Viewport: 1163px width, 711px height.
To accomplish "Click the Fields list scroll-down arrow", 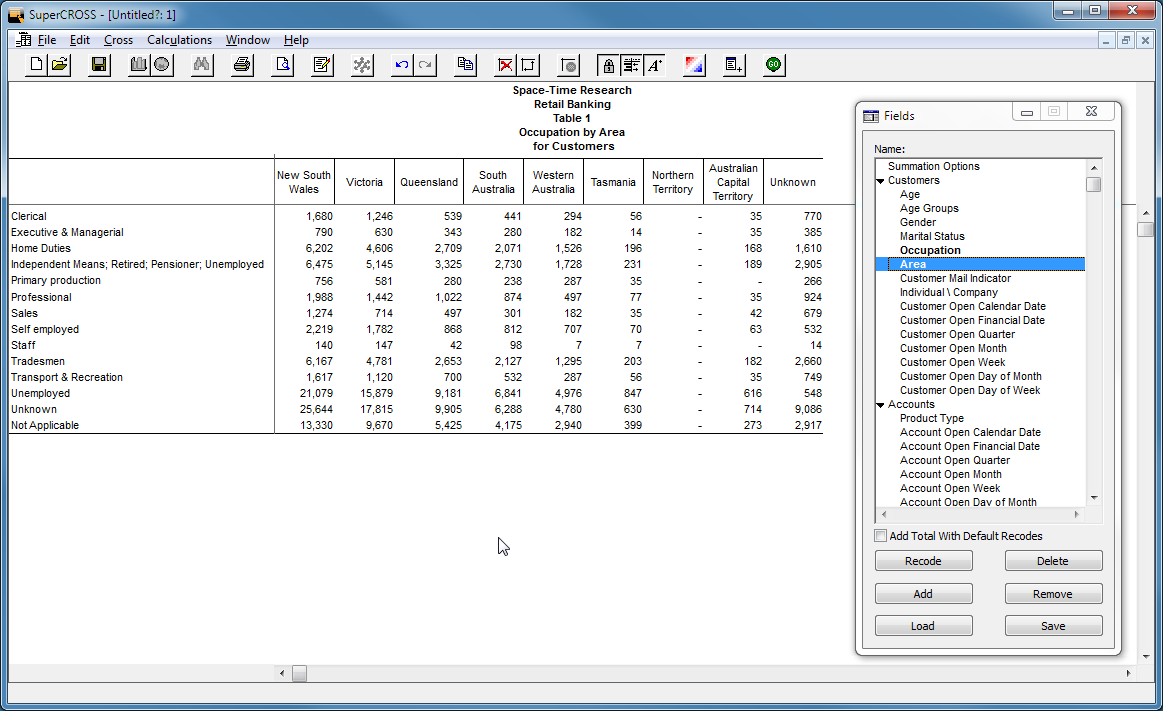I will coord(1094,497).
